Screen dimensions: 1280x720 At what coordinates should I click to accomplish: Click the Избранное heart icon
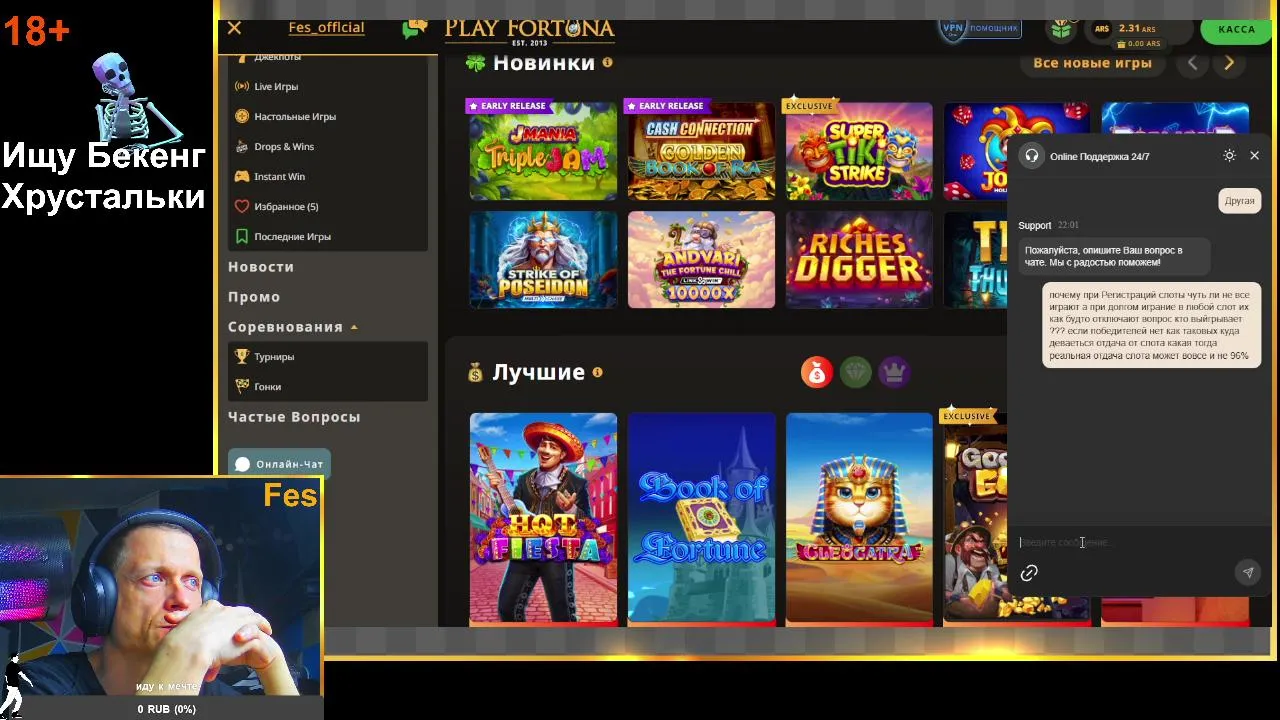point(242,207)
